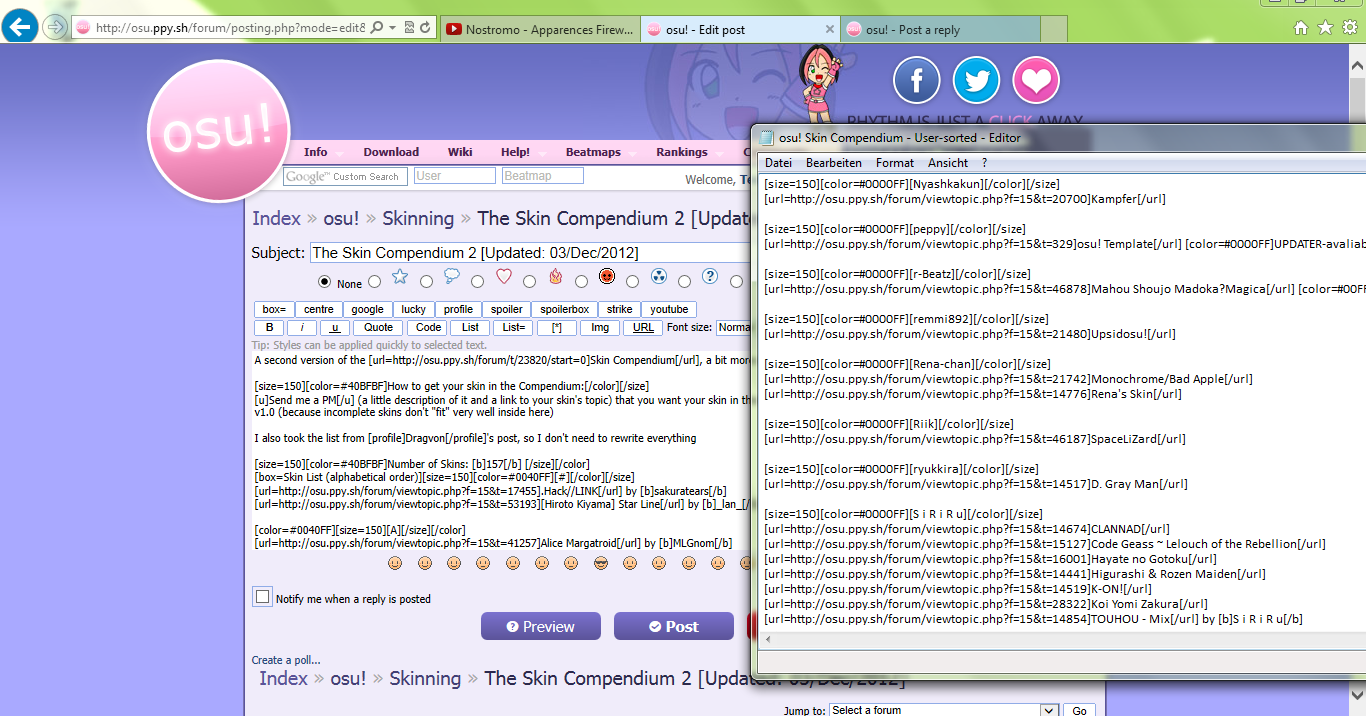This screenshot has height=716, width=1366.
Task: Reload the page with the refresh icon
Action: (426, 29)
